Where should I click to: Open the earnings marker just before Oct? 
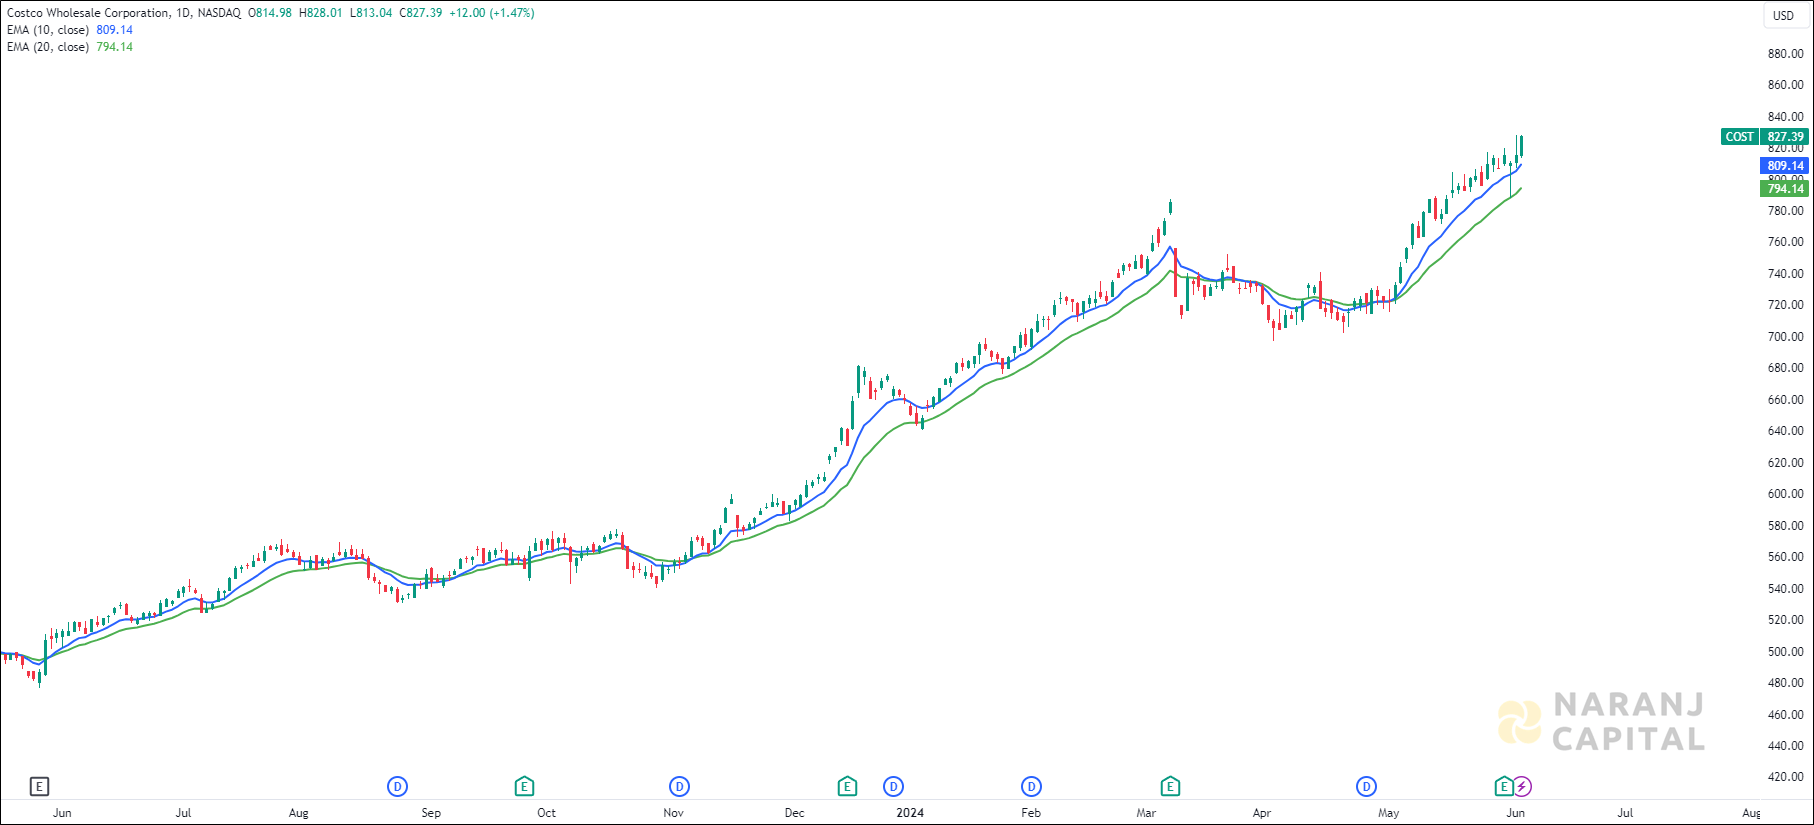tap(524, 787)
